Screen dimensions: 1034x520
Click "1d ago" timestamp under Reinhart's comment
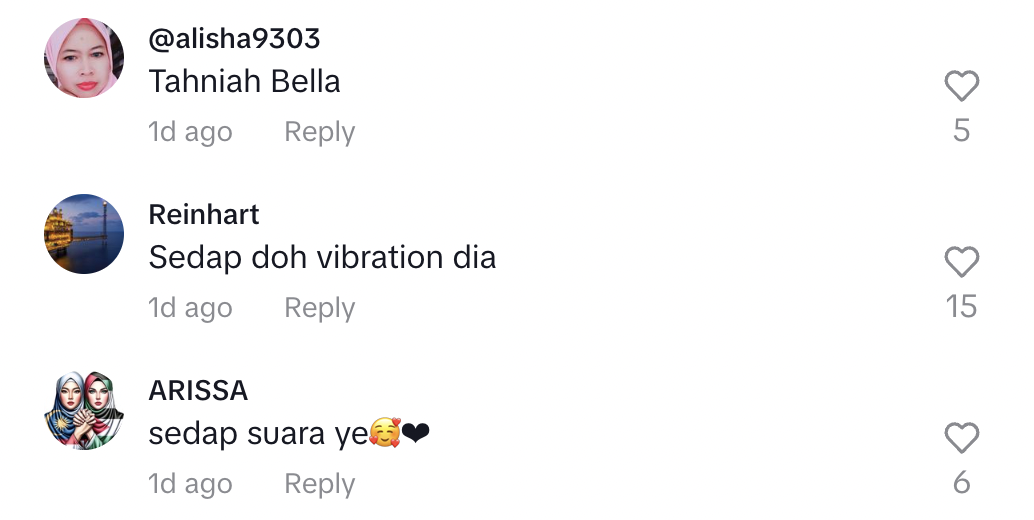coord(190,308)
